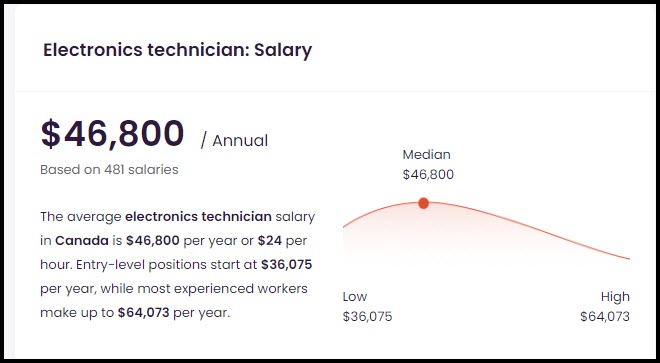
Task: Click the left end of salary curve
Action: (x=344, y=227)
